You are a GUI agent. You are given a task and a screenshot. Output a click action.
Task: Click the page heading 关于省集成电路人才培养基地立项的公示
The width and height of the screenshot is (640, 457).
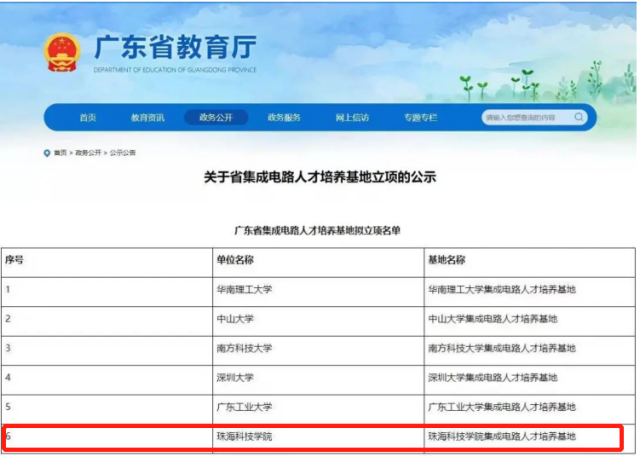(320, 177)
